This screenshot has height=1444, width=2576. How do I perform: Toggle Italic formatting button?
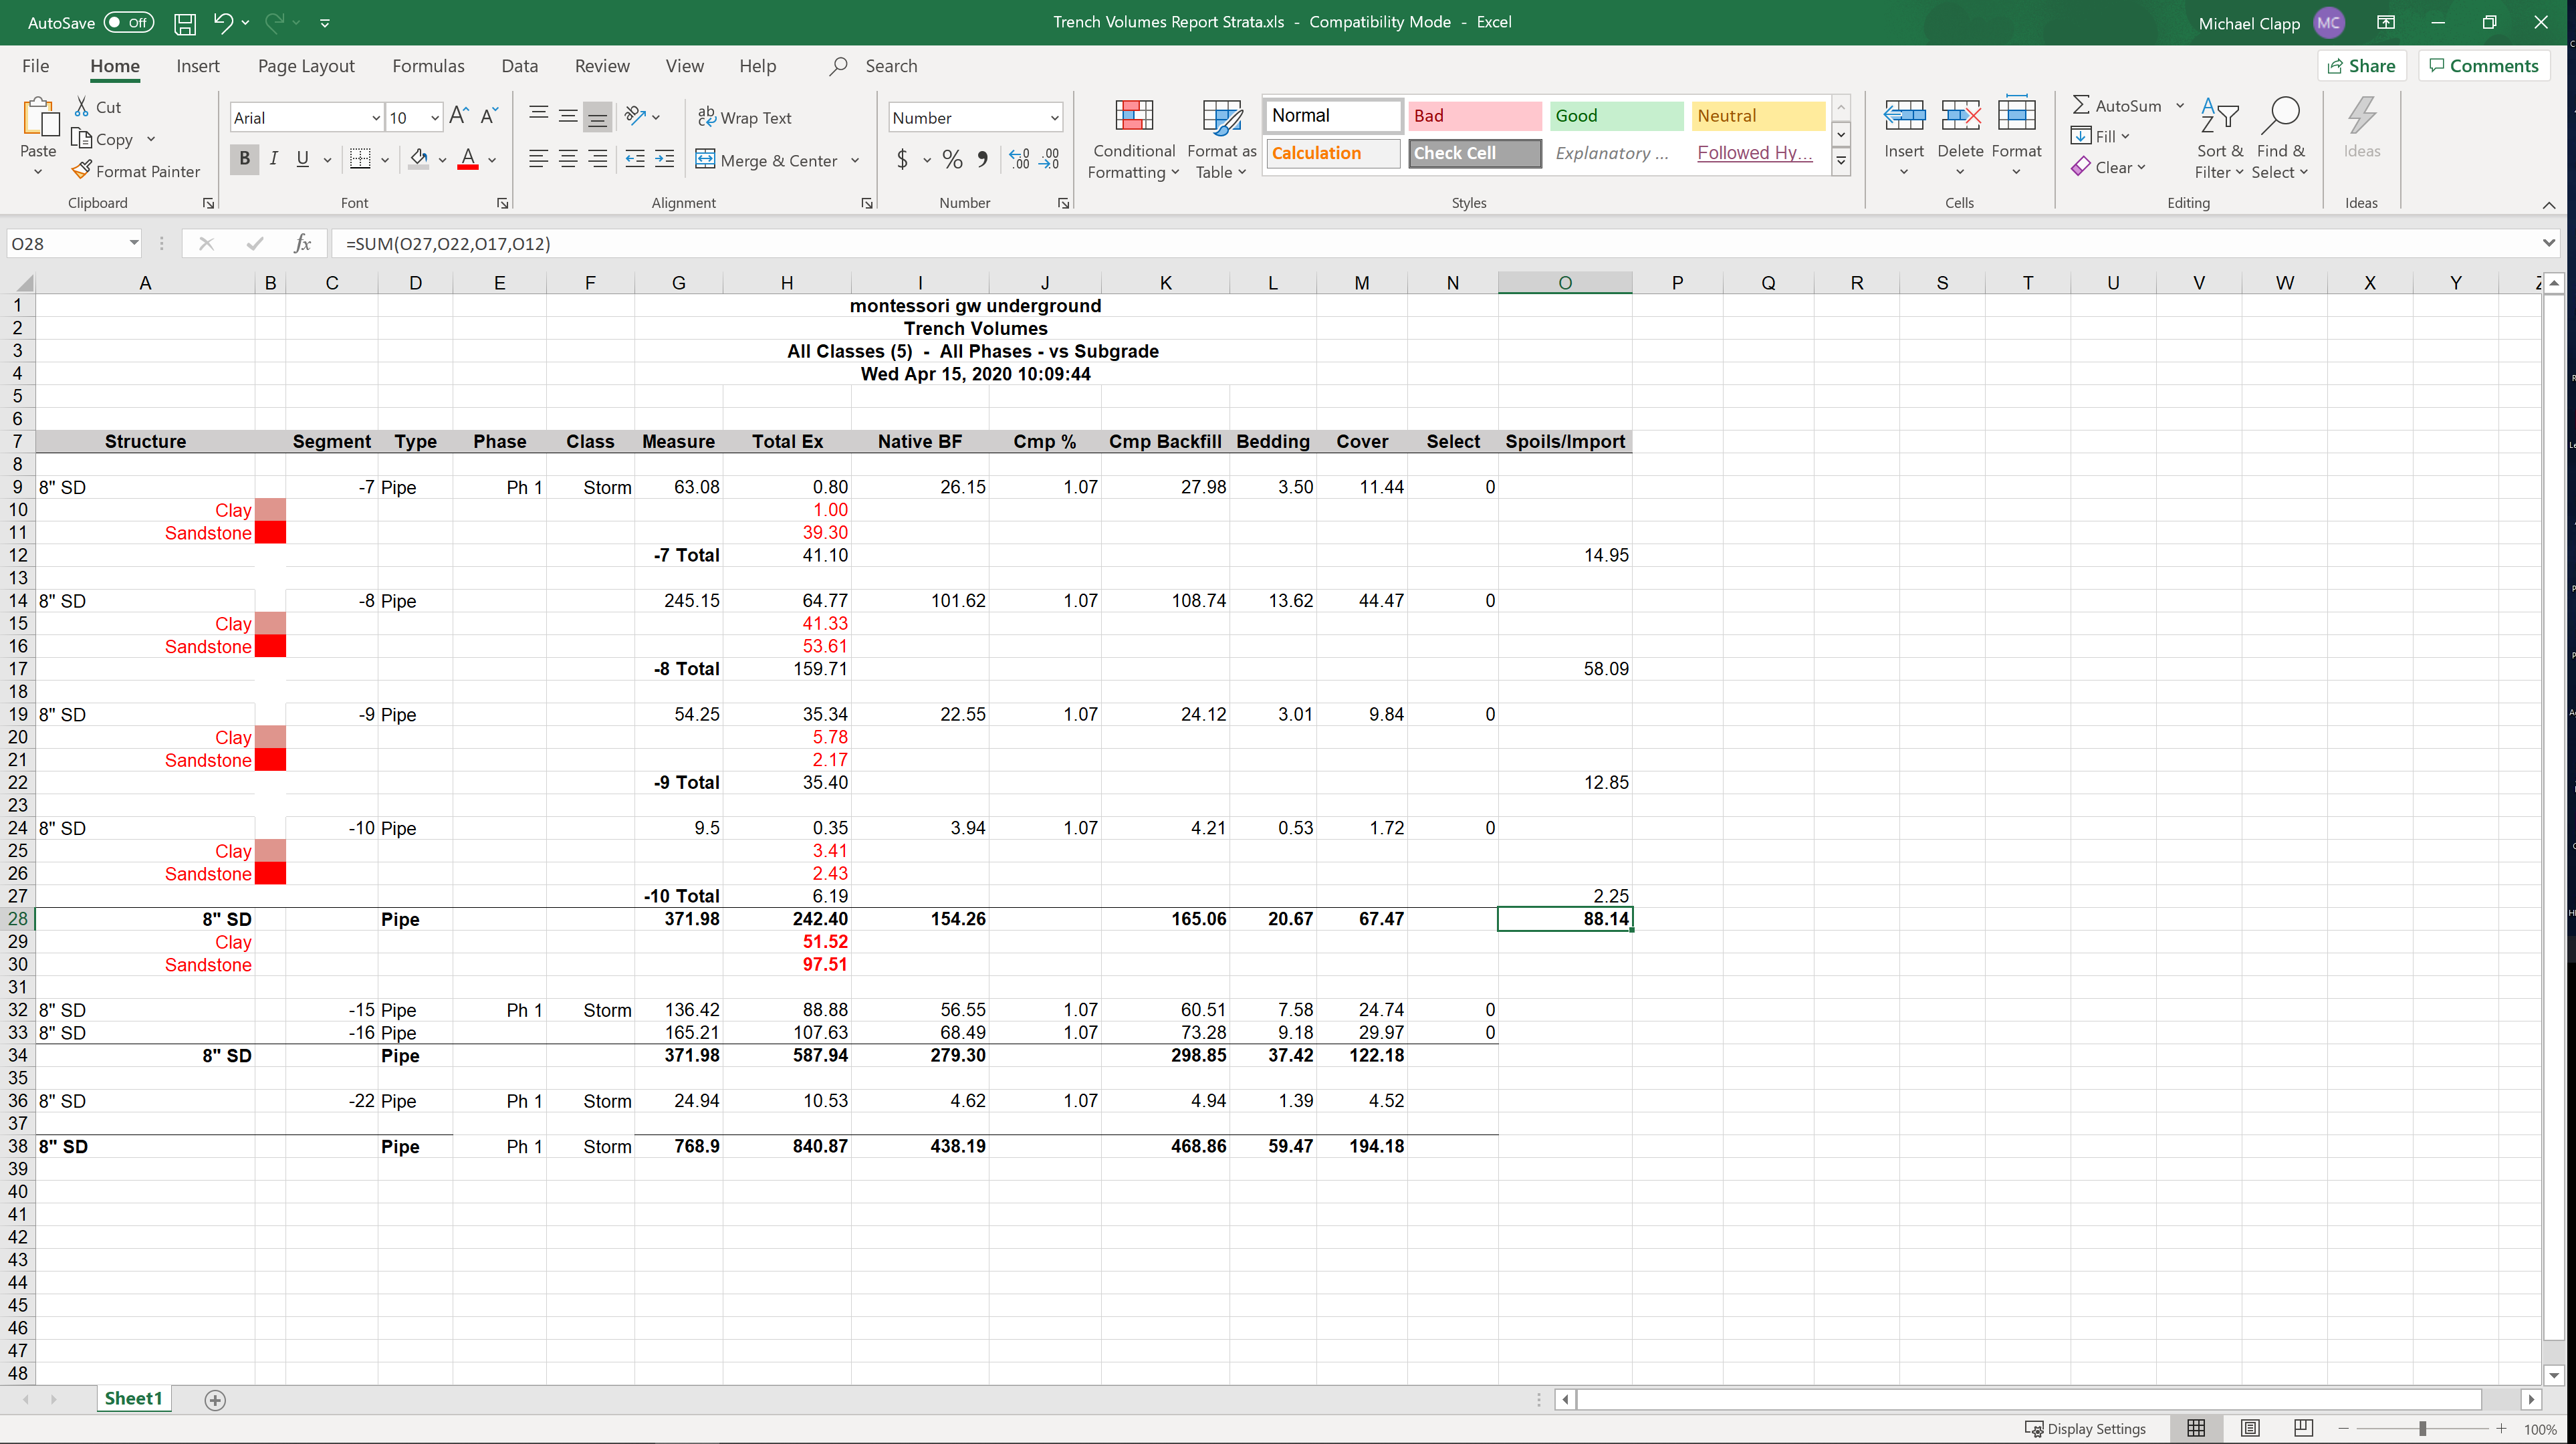tap(273, 159)
